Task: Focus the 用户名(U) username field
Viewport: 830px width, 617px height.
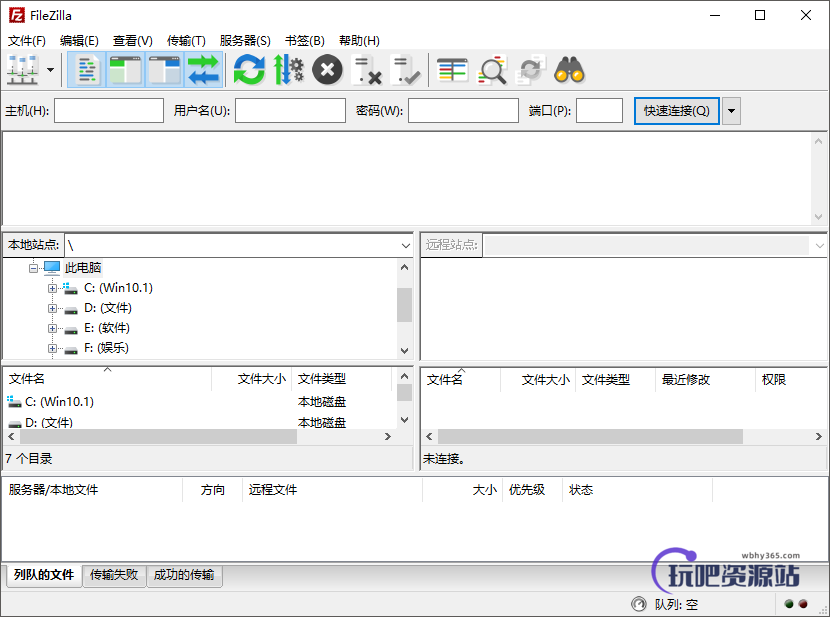Action: click(x=291, y=111)
